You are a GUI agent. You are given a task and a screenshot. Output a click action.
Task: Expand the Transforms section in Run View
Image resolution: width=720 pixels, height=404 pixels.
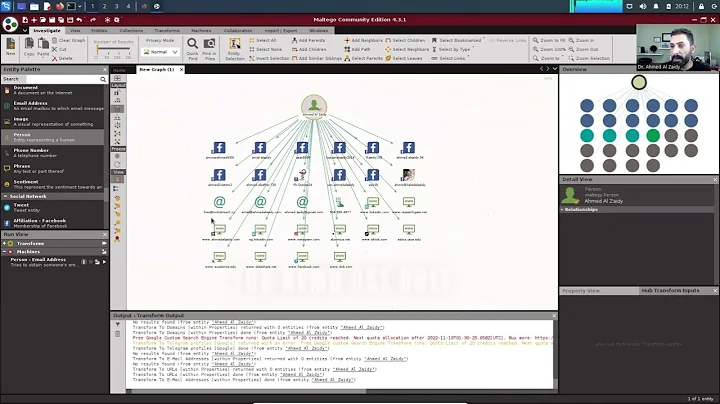(x=5, y=243)
